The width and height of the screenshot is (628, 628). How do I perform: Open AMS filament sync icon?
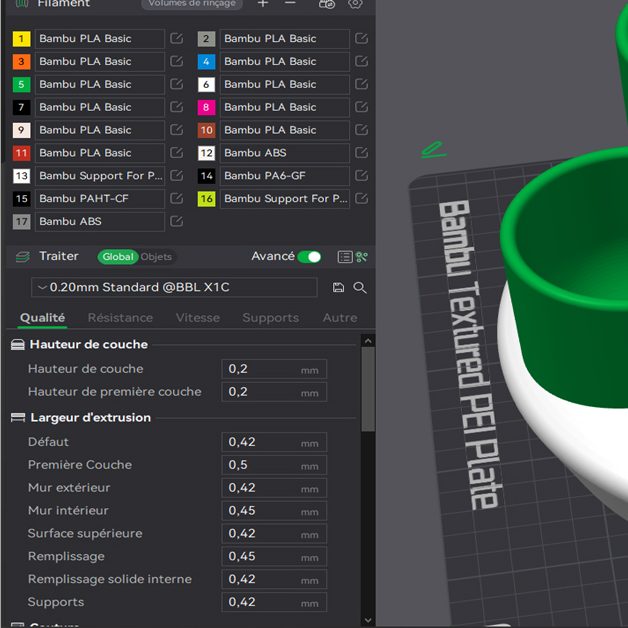pyautogui.click(x=327, y=4)
